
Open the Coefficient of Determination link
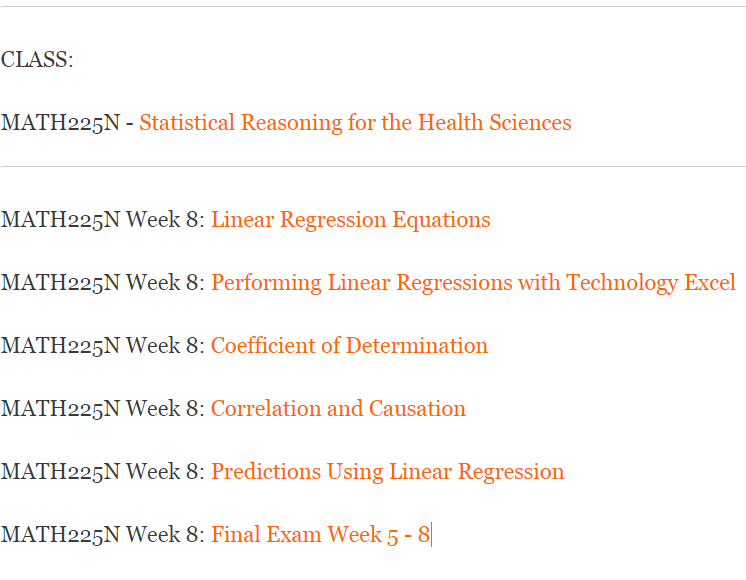tap(349, 346)
